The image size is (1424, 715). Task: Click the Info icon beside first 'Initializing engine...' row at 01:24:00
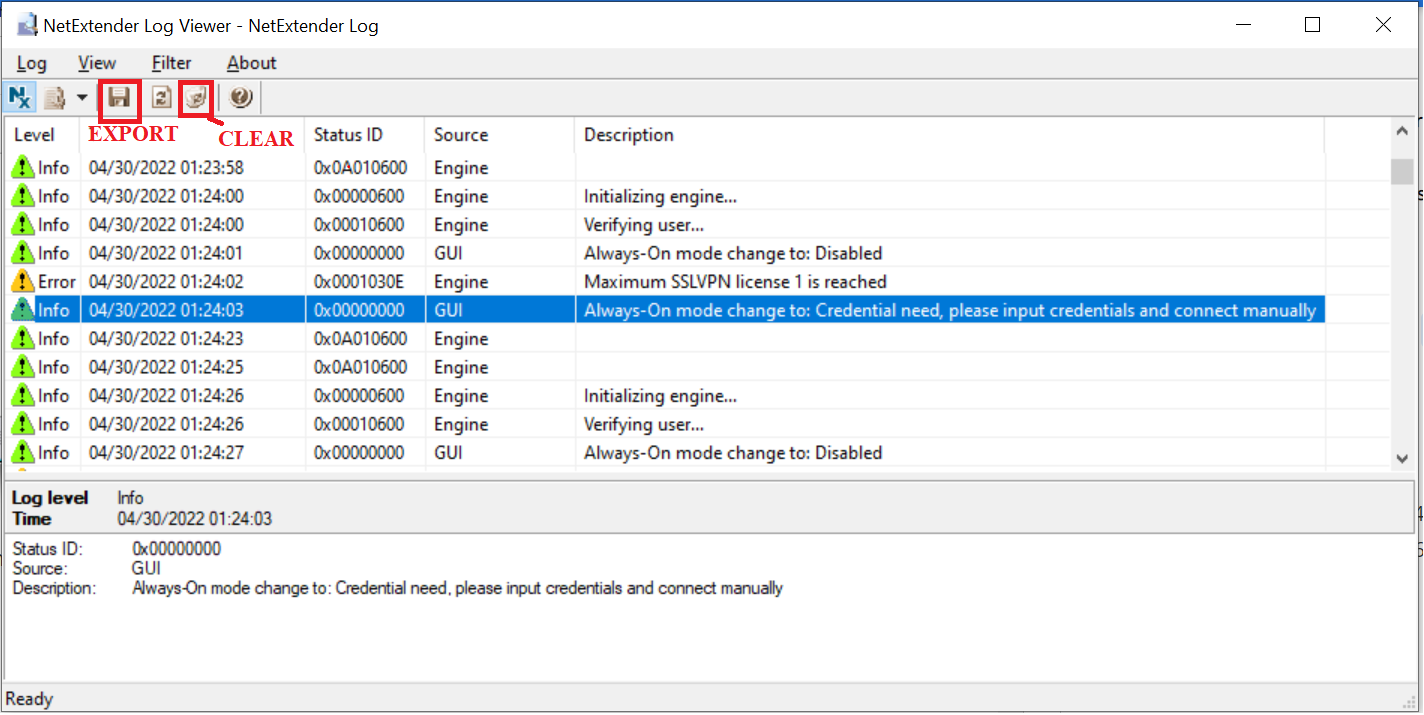23,196
